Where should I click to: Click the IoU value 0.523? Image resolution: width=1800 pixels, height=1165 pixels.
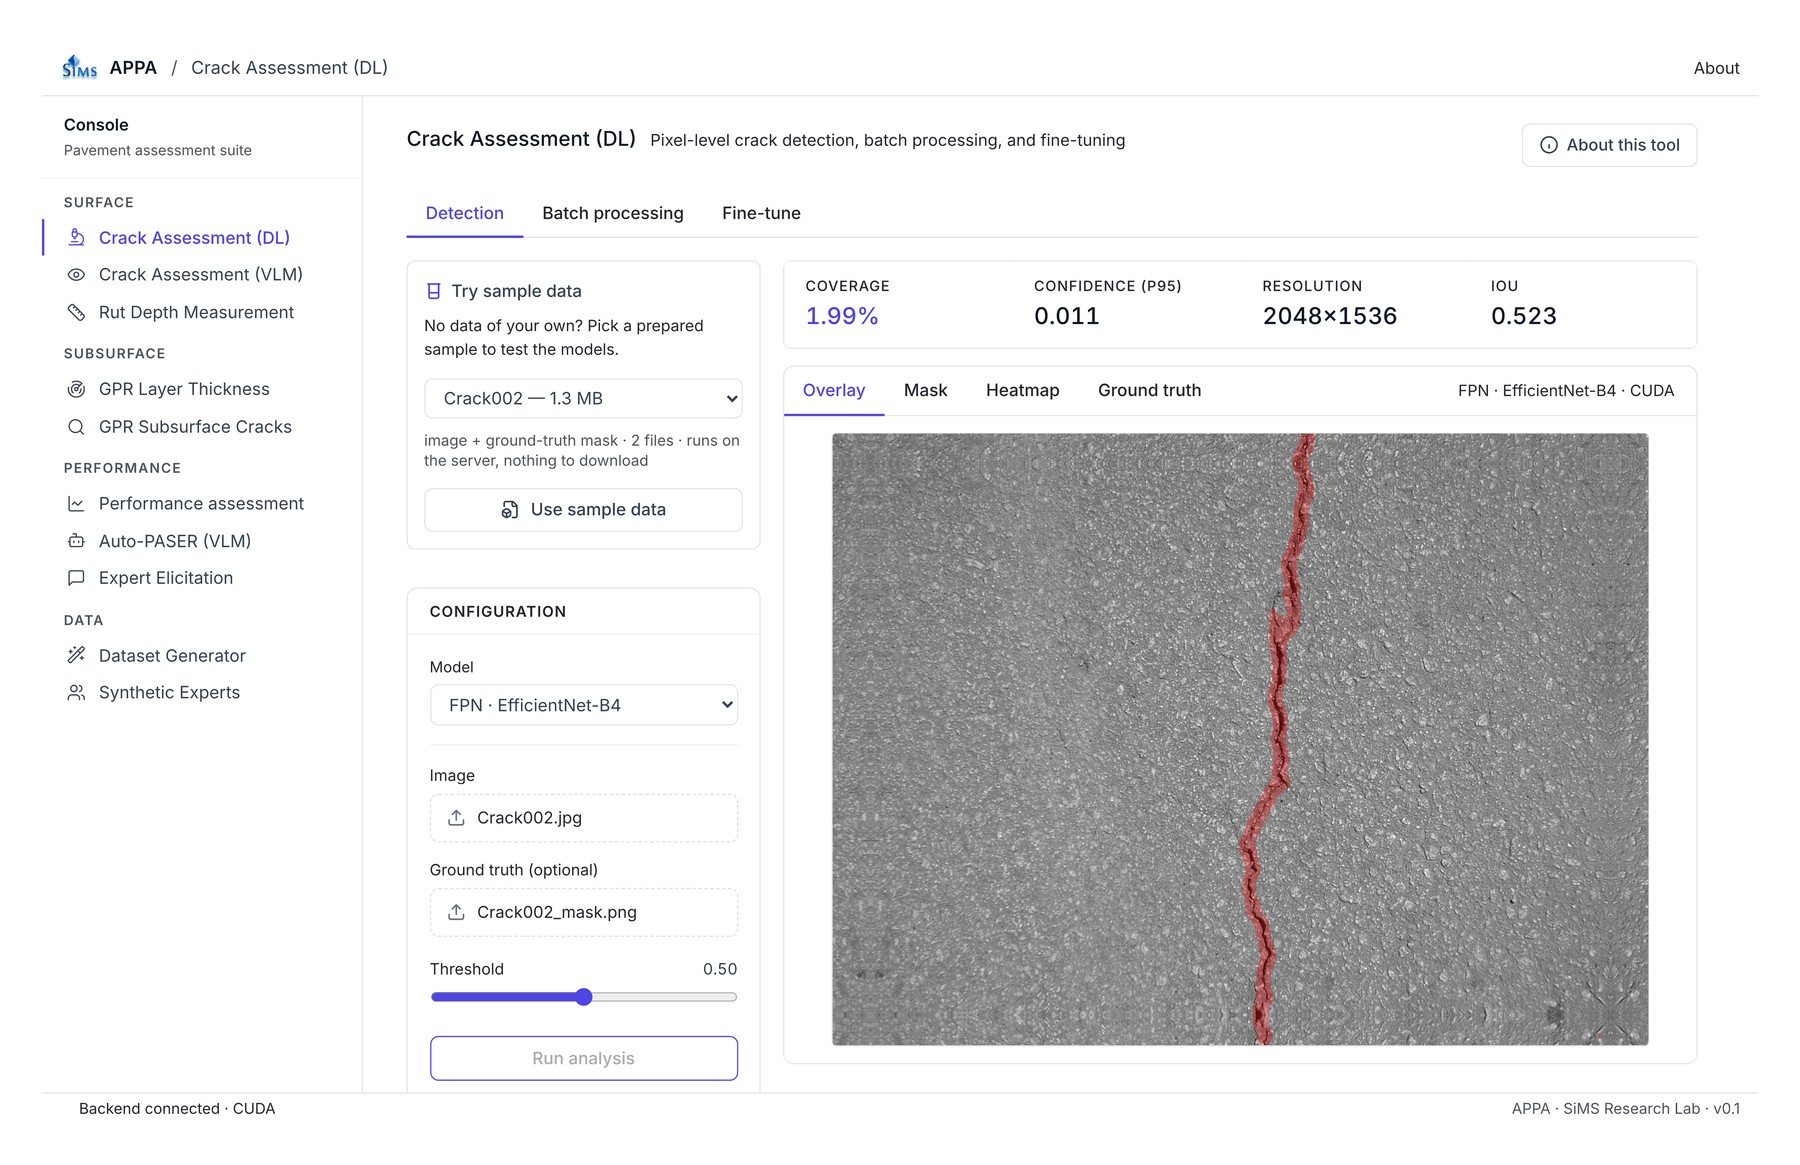pos(1523,316)
